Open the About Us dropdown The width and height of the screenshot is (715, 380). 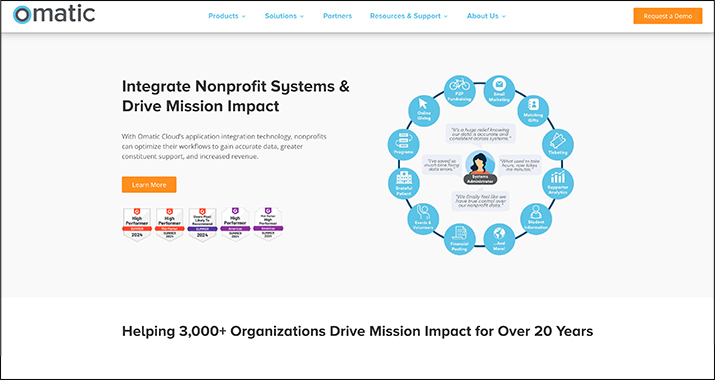tap(486, 16)
